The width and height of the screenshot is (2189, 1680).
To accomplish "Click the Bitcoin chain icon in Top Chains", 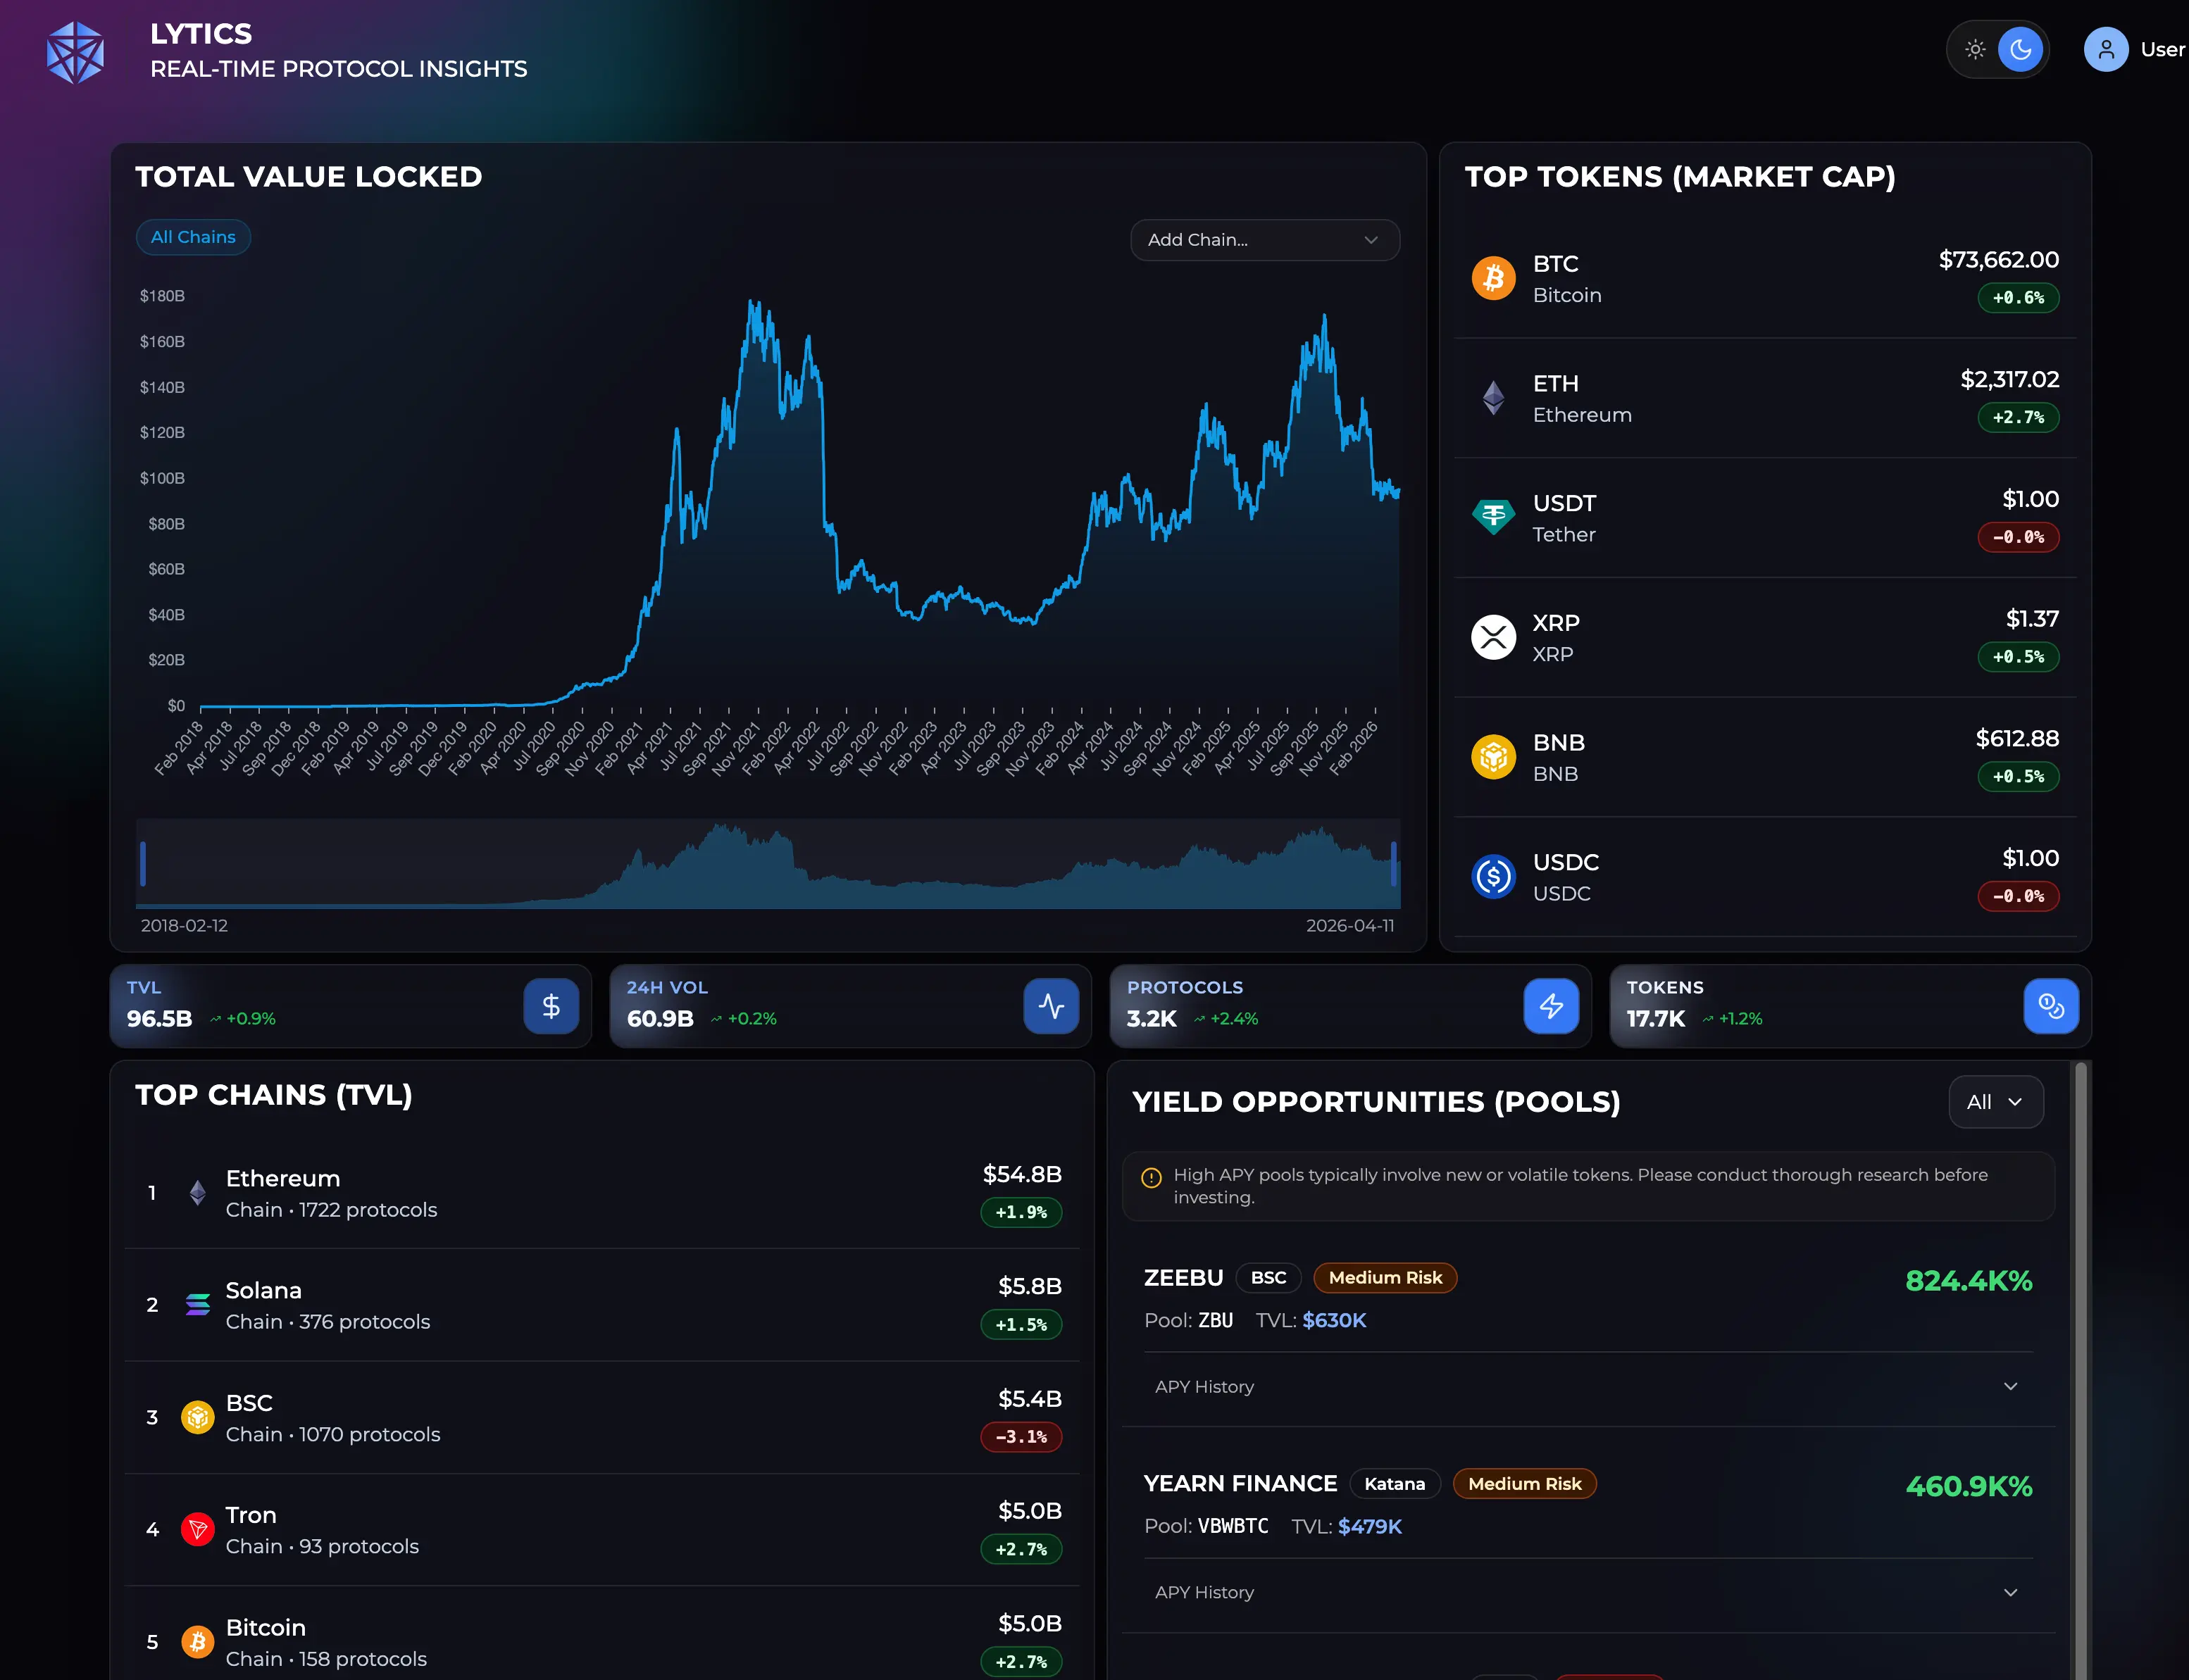I will pyautogui.click(x=198, y=1642).
